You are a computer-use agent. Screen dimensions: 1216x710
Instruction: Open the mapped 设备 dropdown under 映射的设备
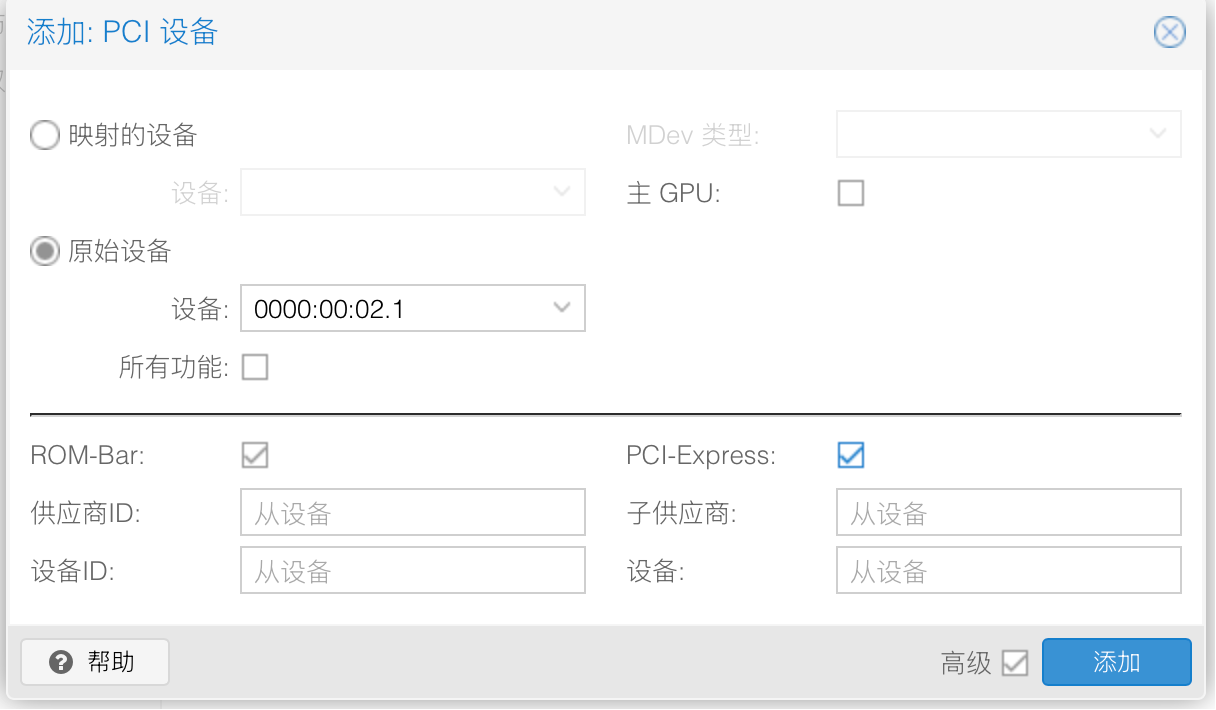pos(412,192)
